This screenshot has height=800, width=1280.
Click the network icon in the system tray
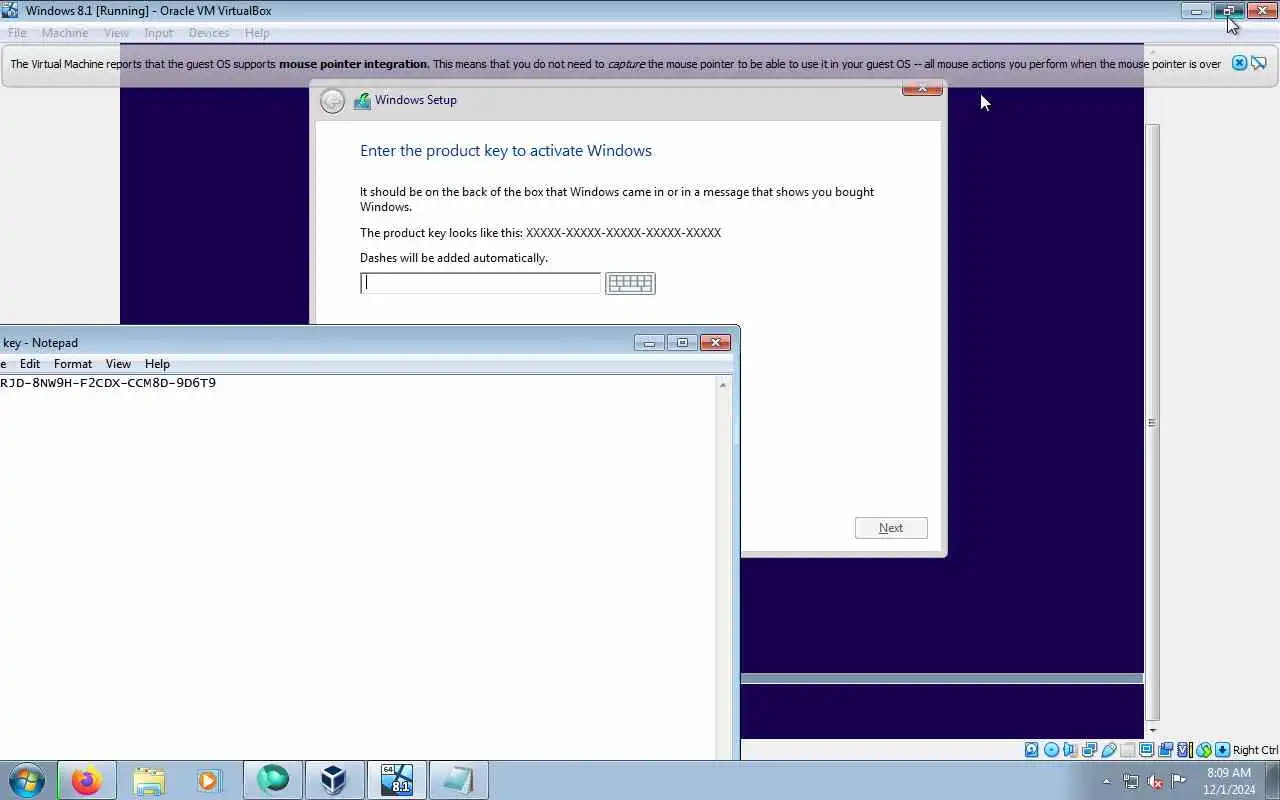point(1131,781)
